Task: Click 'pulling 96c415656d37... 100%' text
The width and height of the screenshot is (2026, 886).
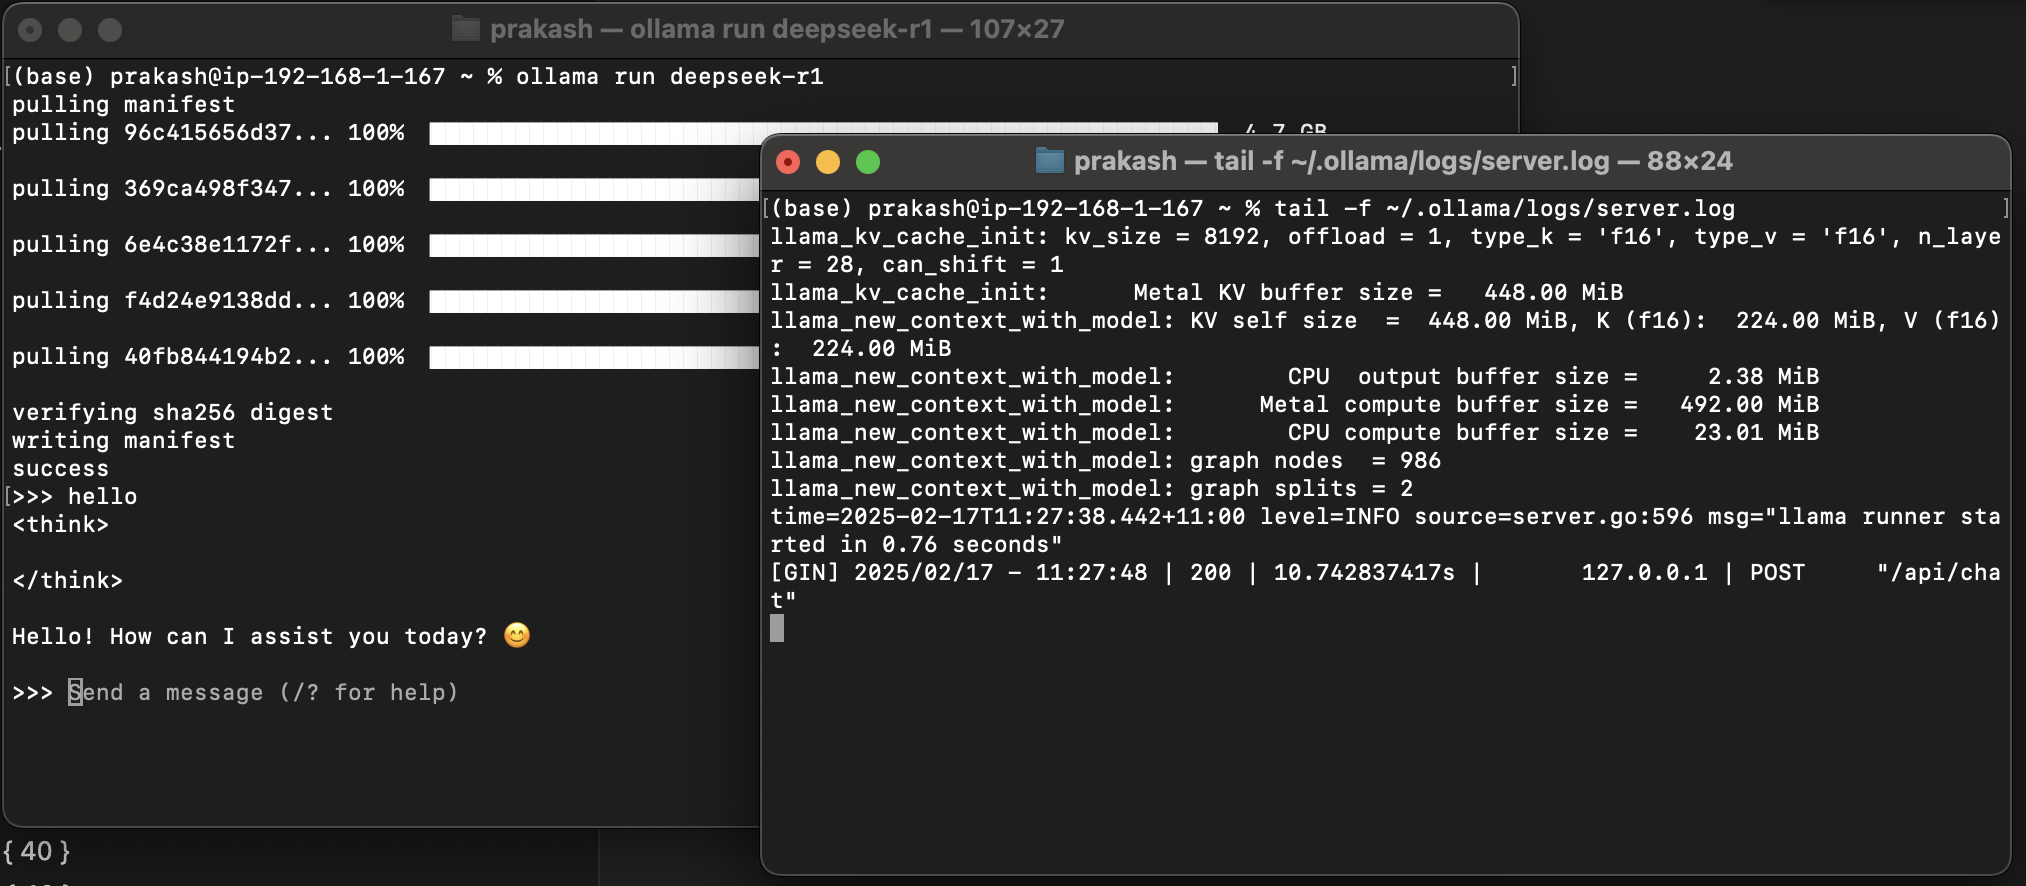Action: click(208, 133)
